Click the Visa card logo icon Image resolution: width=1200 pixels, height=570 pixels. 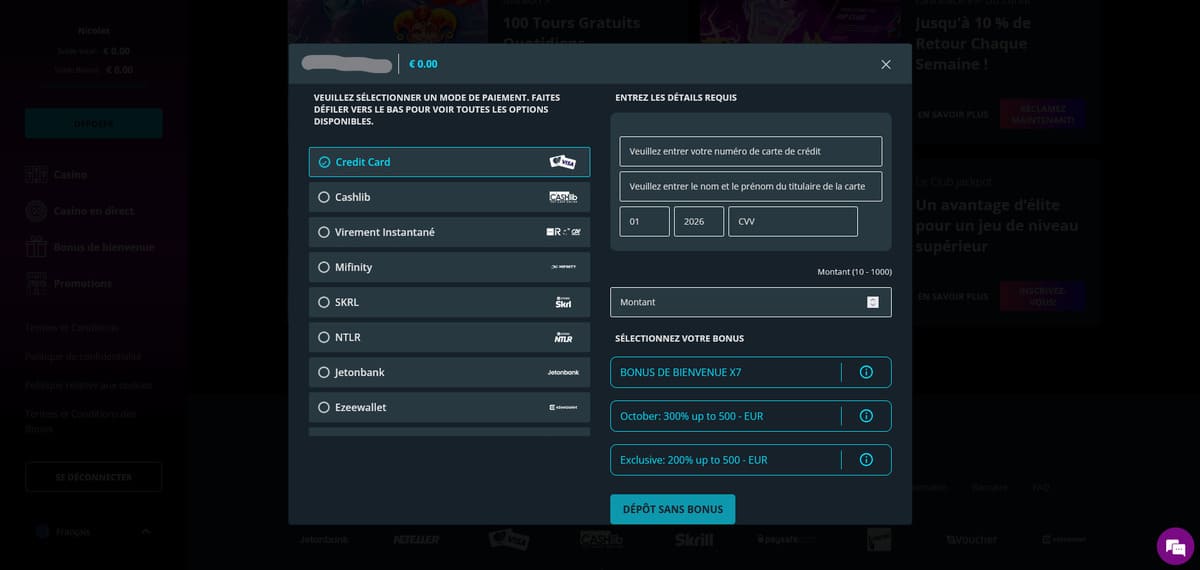[x=563, y=162]
